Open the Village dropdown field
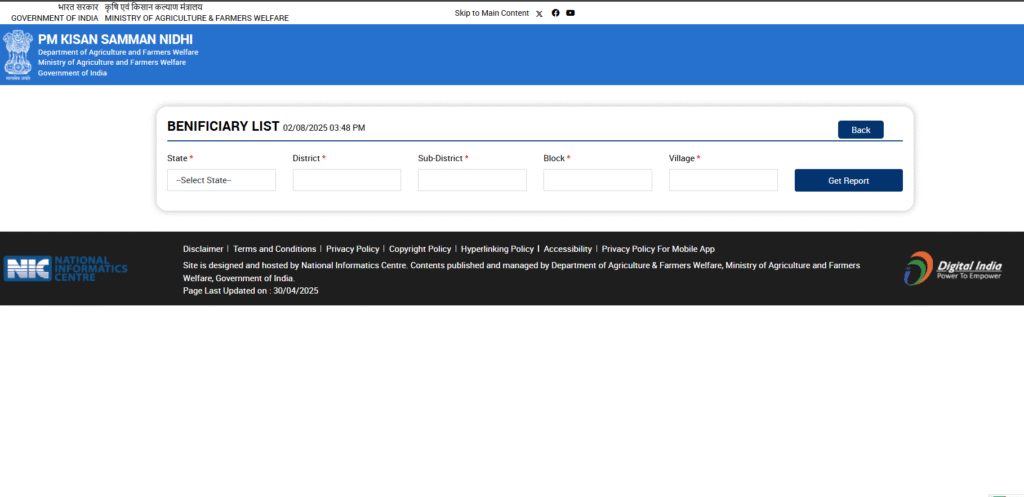 [x=723, y=180]
